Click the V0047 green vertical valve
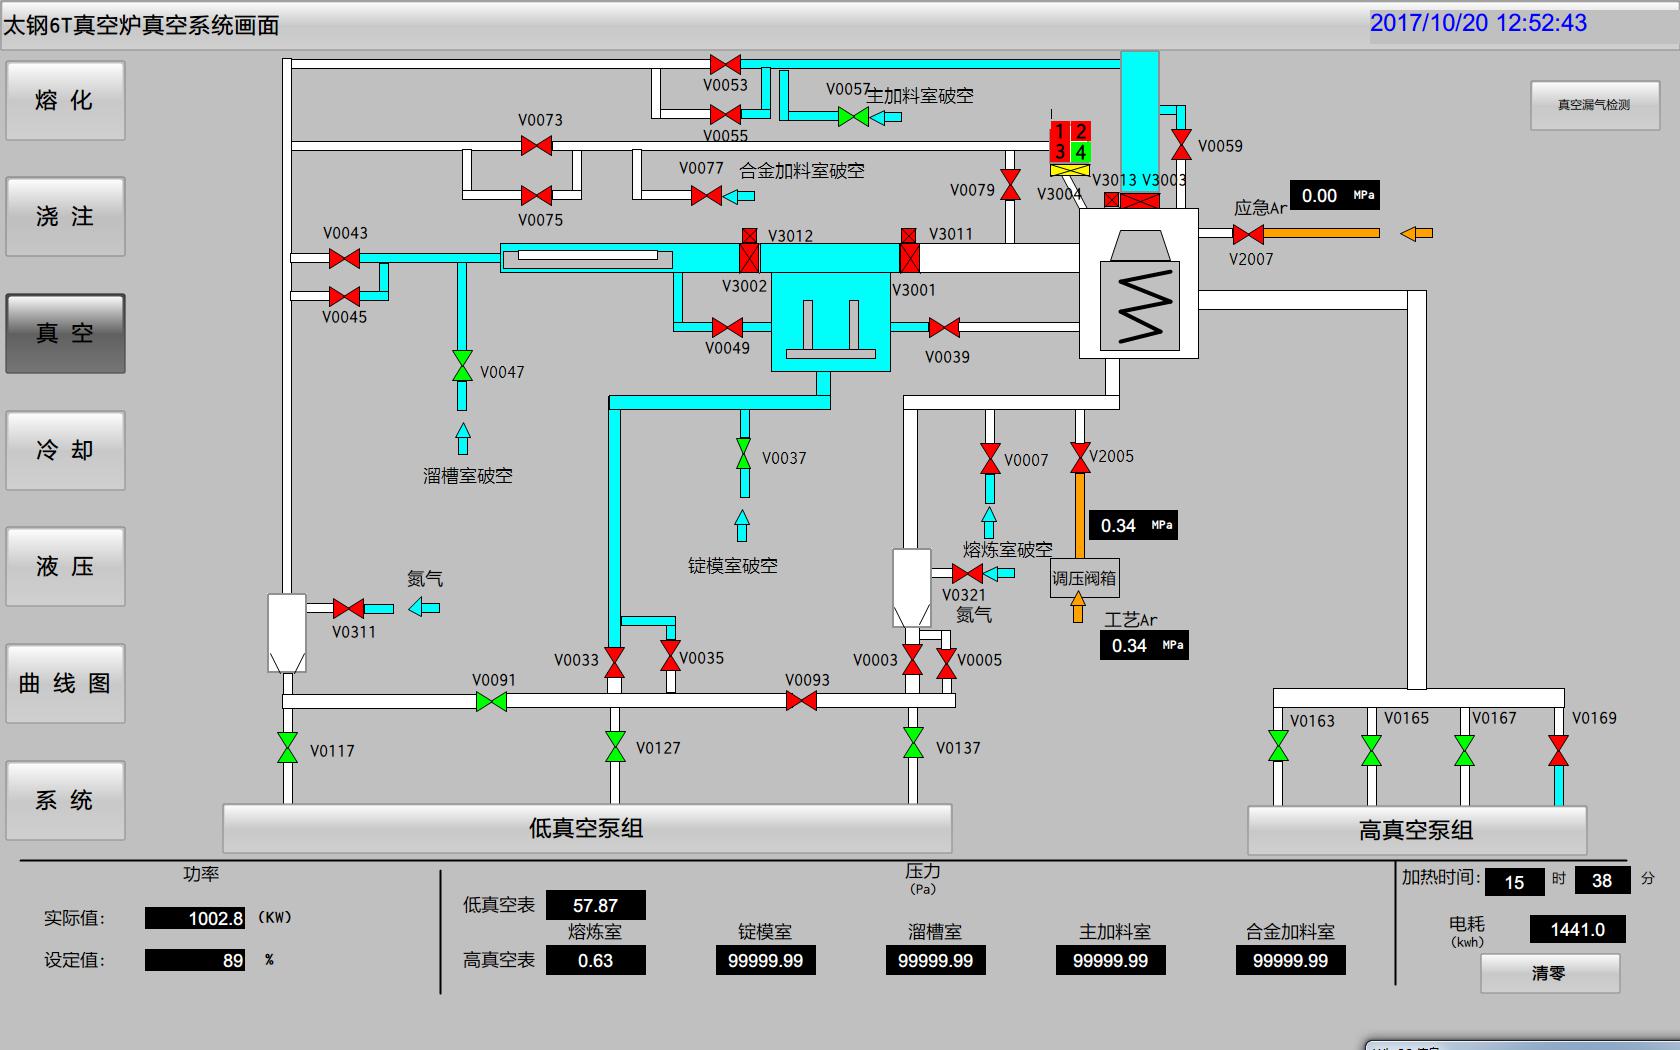 point(462,366)
